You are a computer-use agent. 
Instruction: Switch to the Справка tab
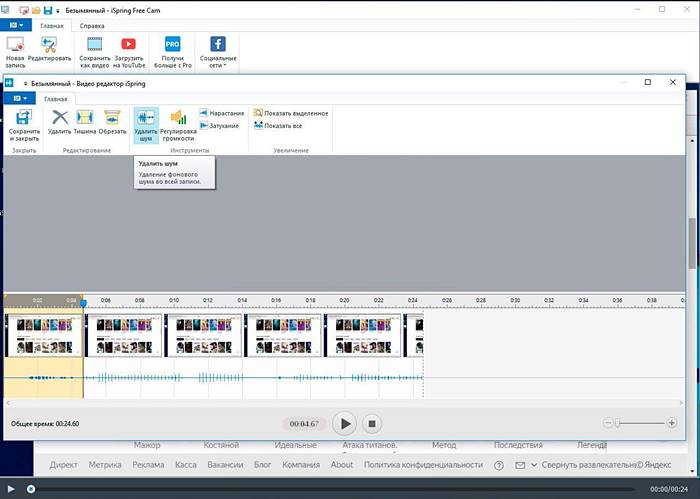tap(92, 24)
